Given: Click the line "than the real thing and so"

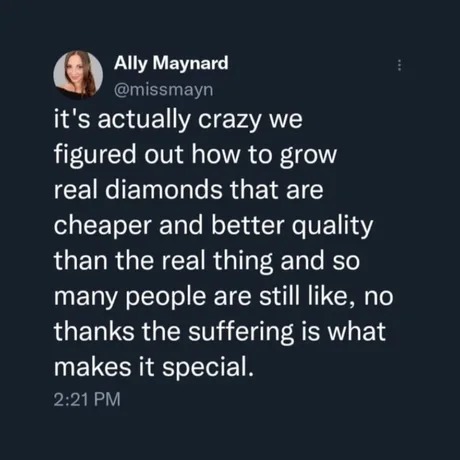Looking at the screenshot, I should coord(207,260).
